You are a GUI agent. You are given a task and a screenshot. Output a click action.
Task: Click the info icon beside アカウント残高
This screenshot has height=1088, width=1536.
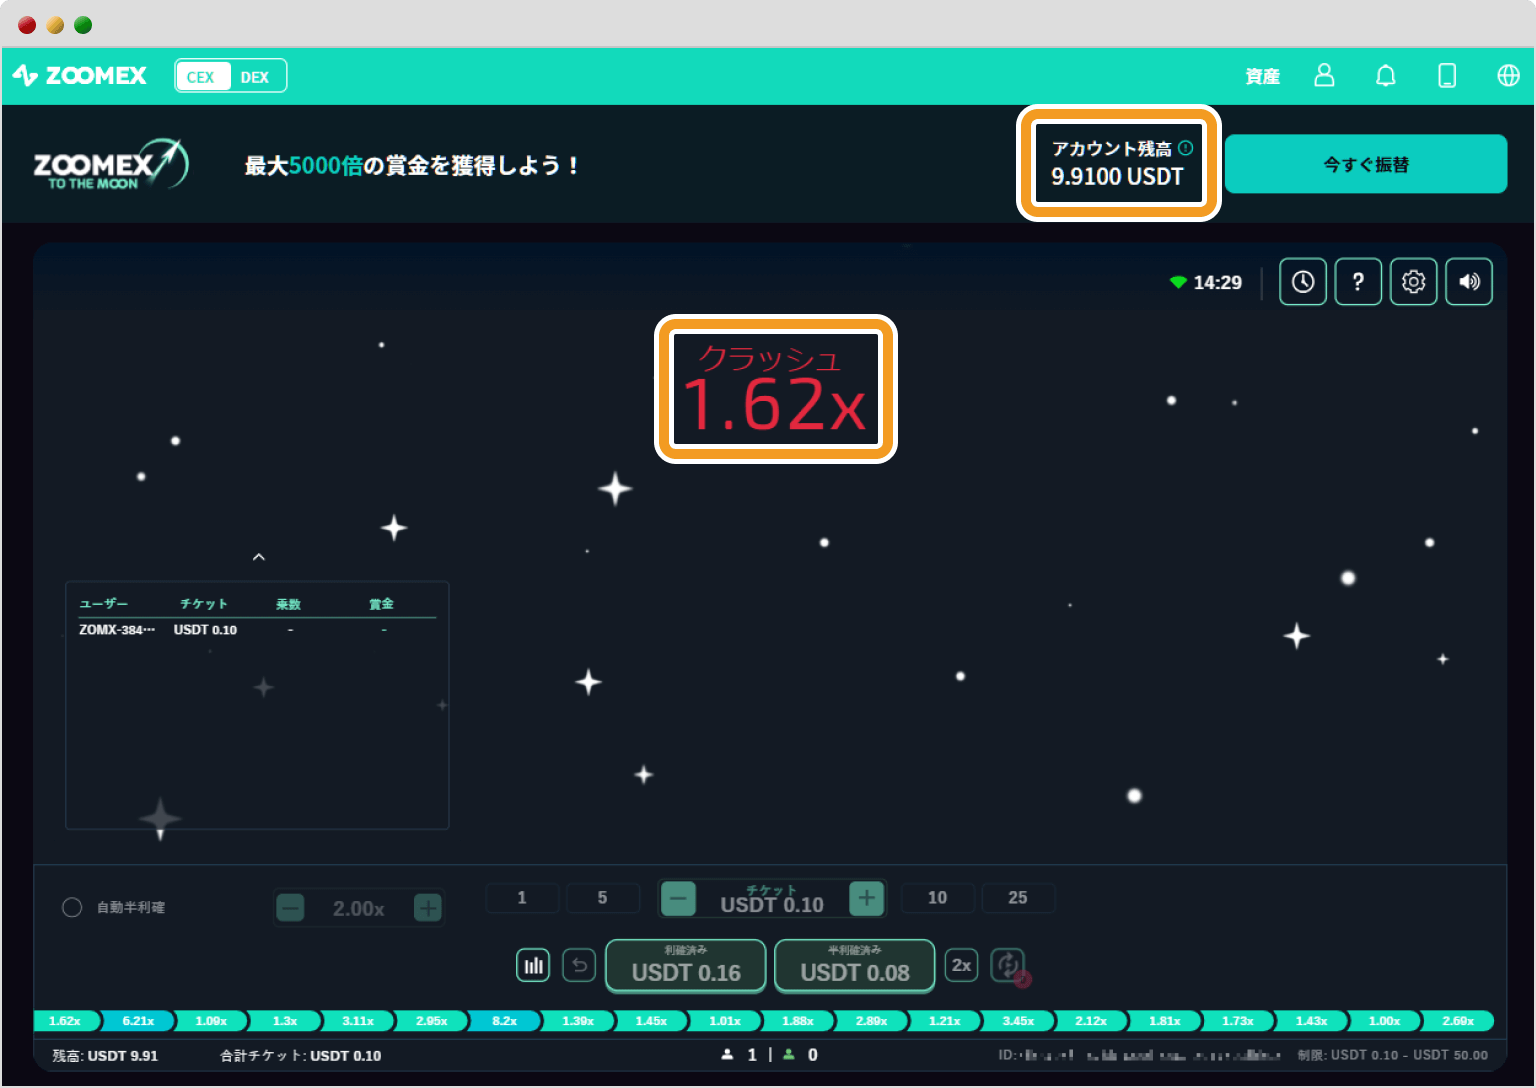click(1185, 146)
